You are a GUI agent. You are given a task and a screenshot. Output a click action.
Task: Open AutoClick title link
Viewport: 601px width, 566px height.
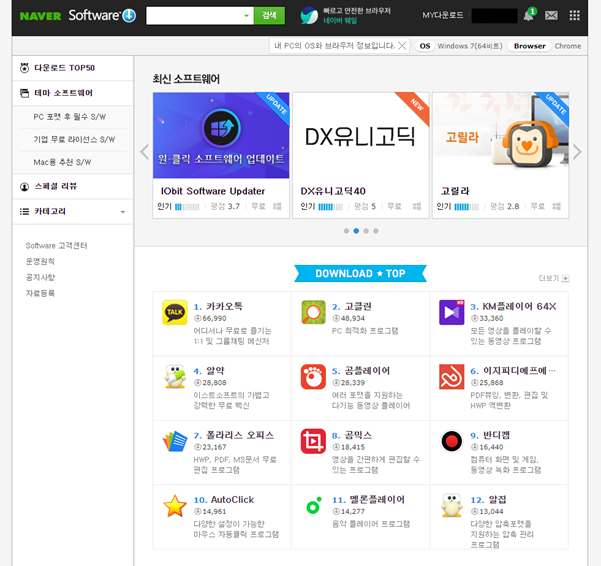pyautogui.click(x=232, y=499)
